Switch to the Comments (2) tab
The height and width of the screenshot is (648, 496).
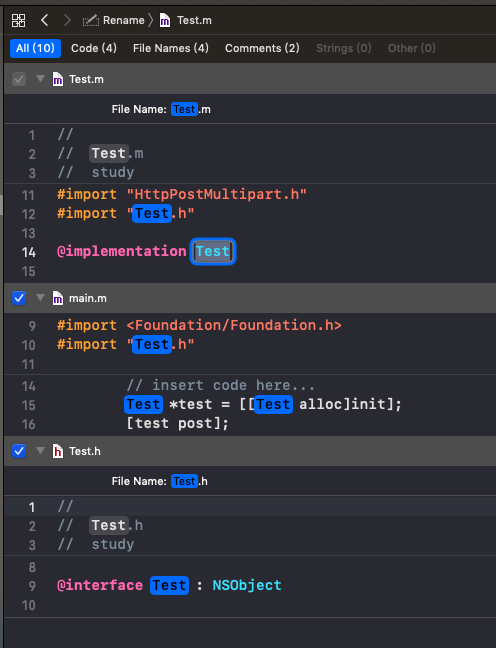click(262, 48)
